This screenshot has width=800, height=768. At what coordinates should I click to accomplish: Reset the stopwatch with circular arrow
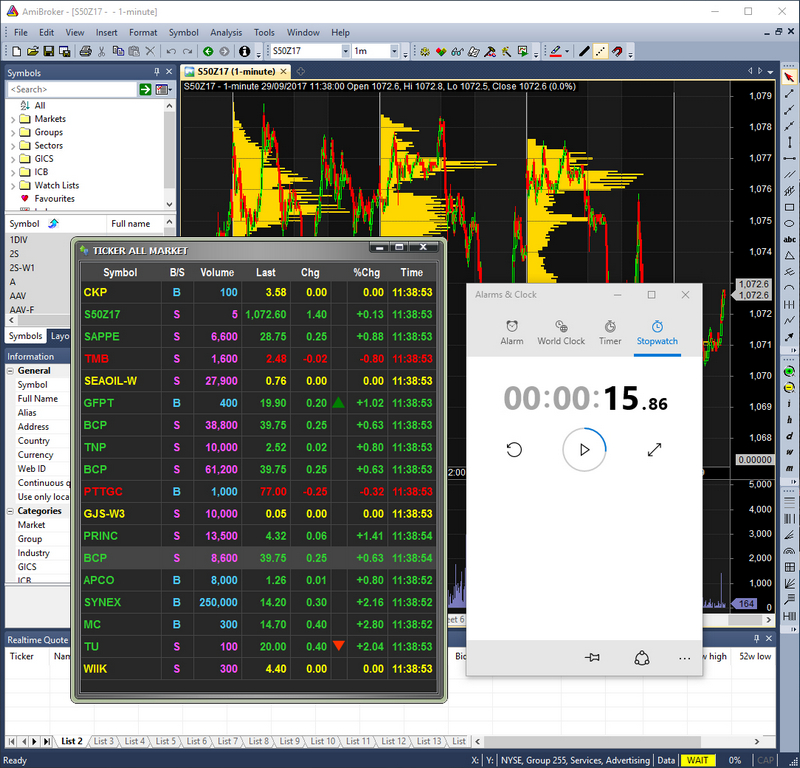point(514,450)
